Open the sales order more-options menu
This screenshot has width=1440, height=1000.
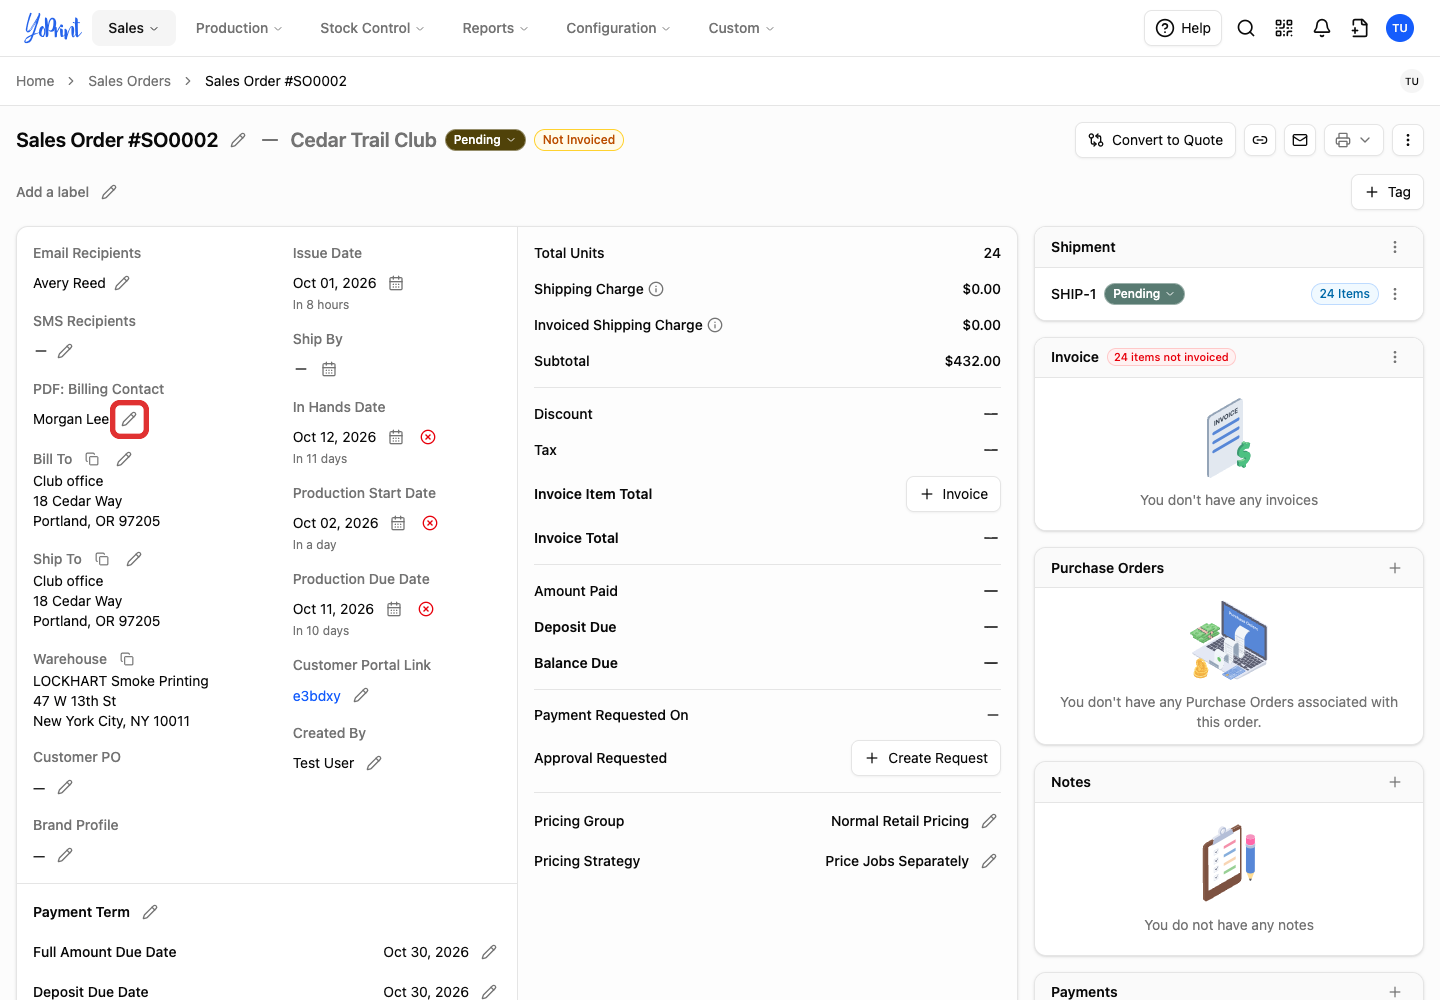pyautogui.click(x=1408, y=140)
